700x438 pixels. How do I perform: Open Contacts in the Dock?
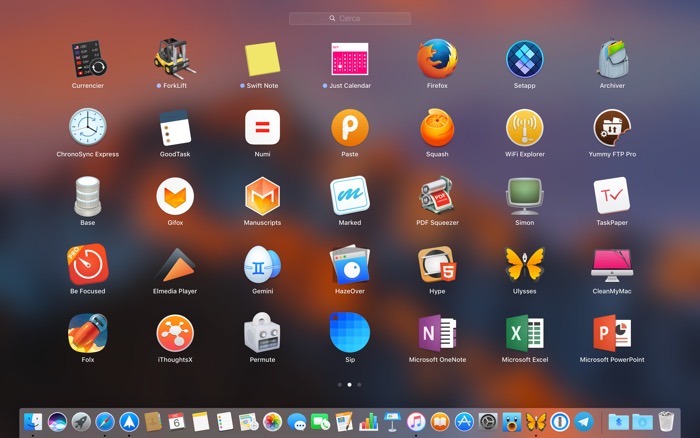153,421
